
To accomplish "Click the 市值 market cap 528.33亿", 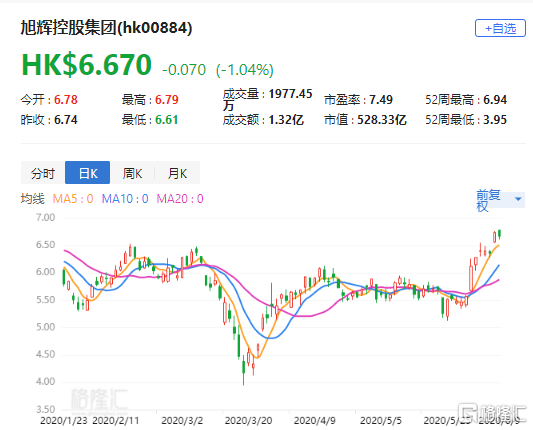I will point(382,120).
